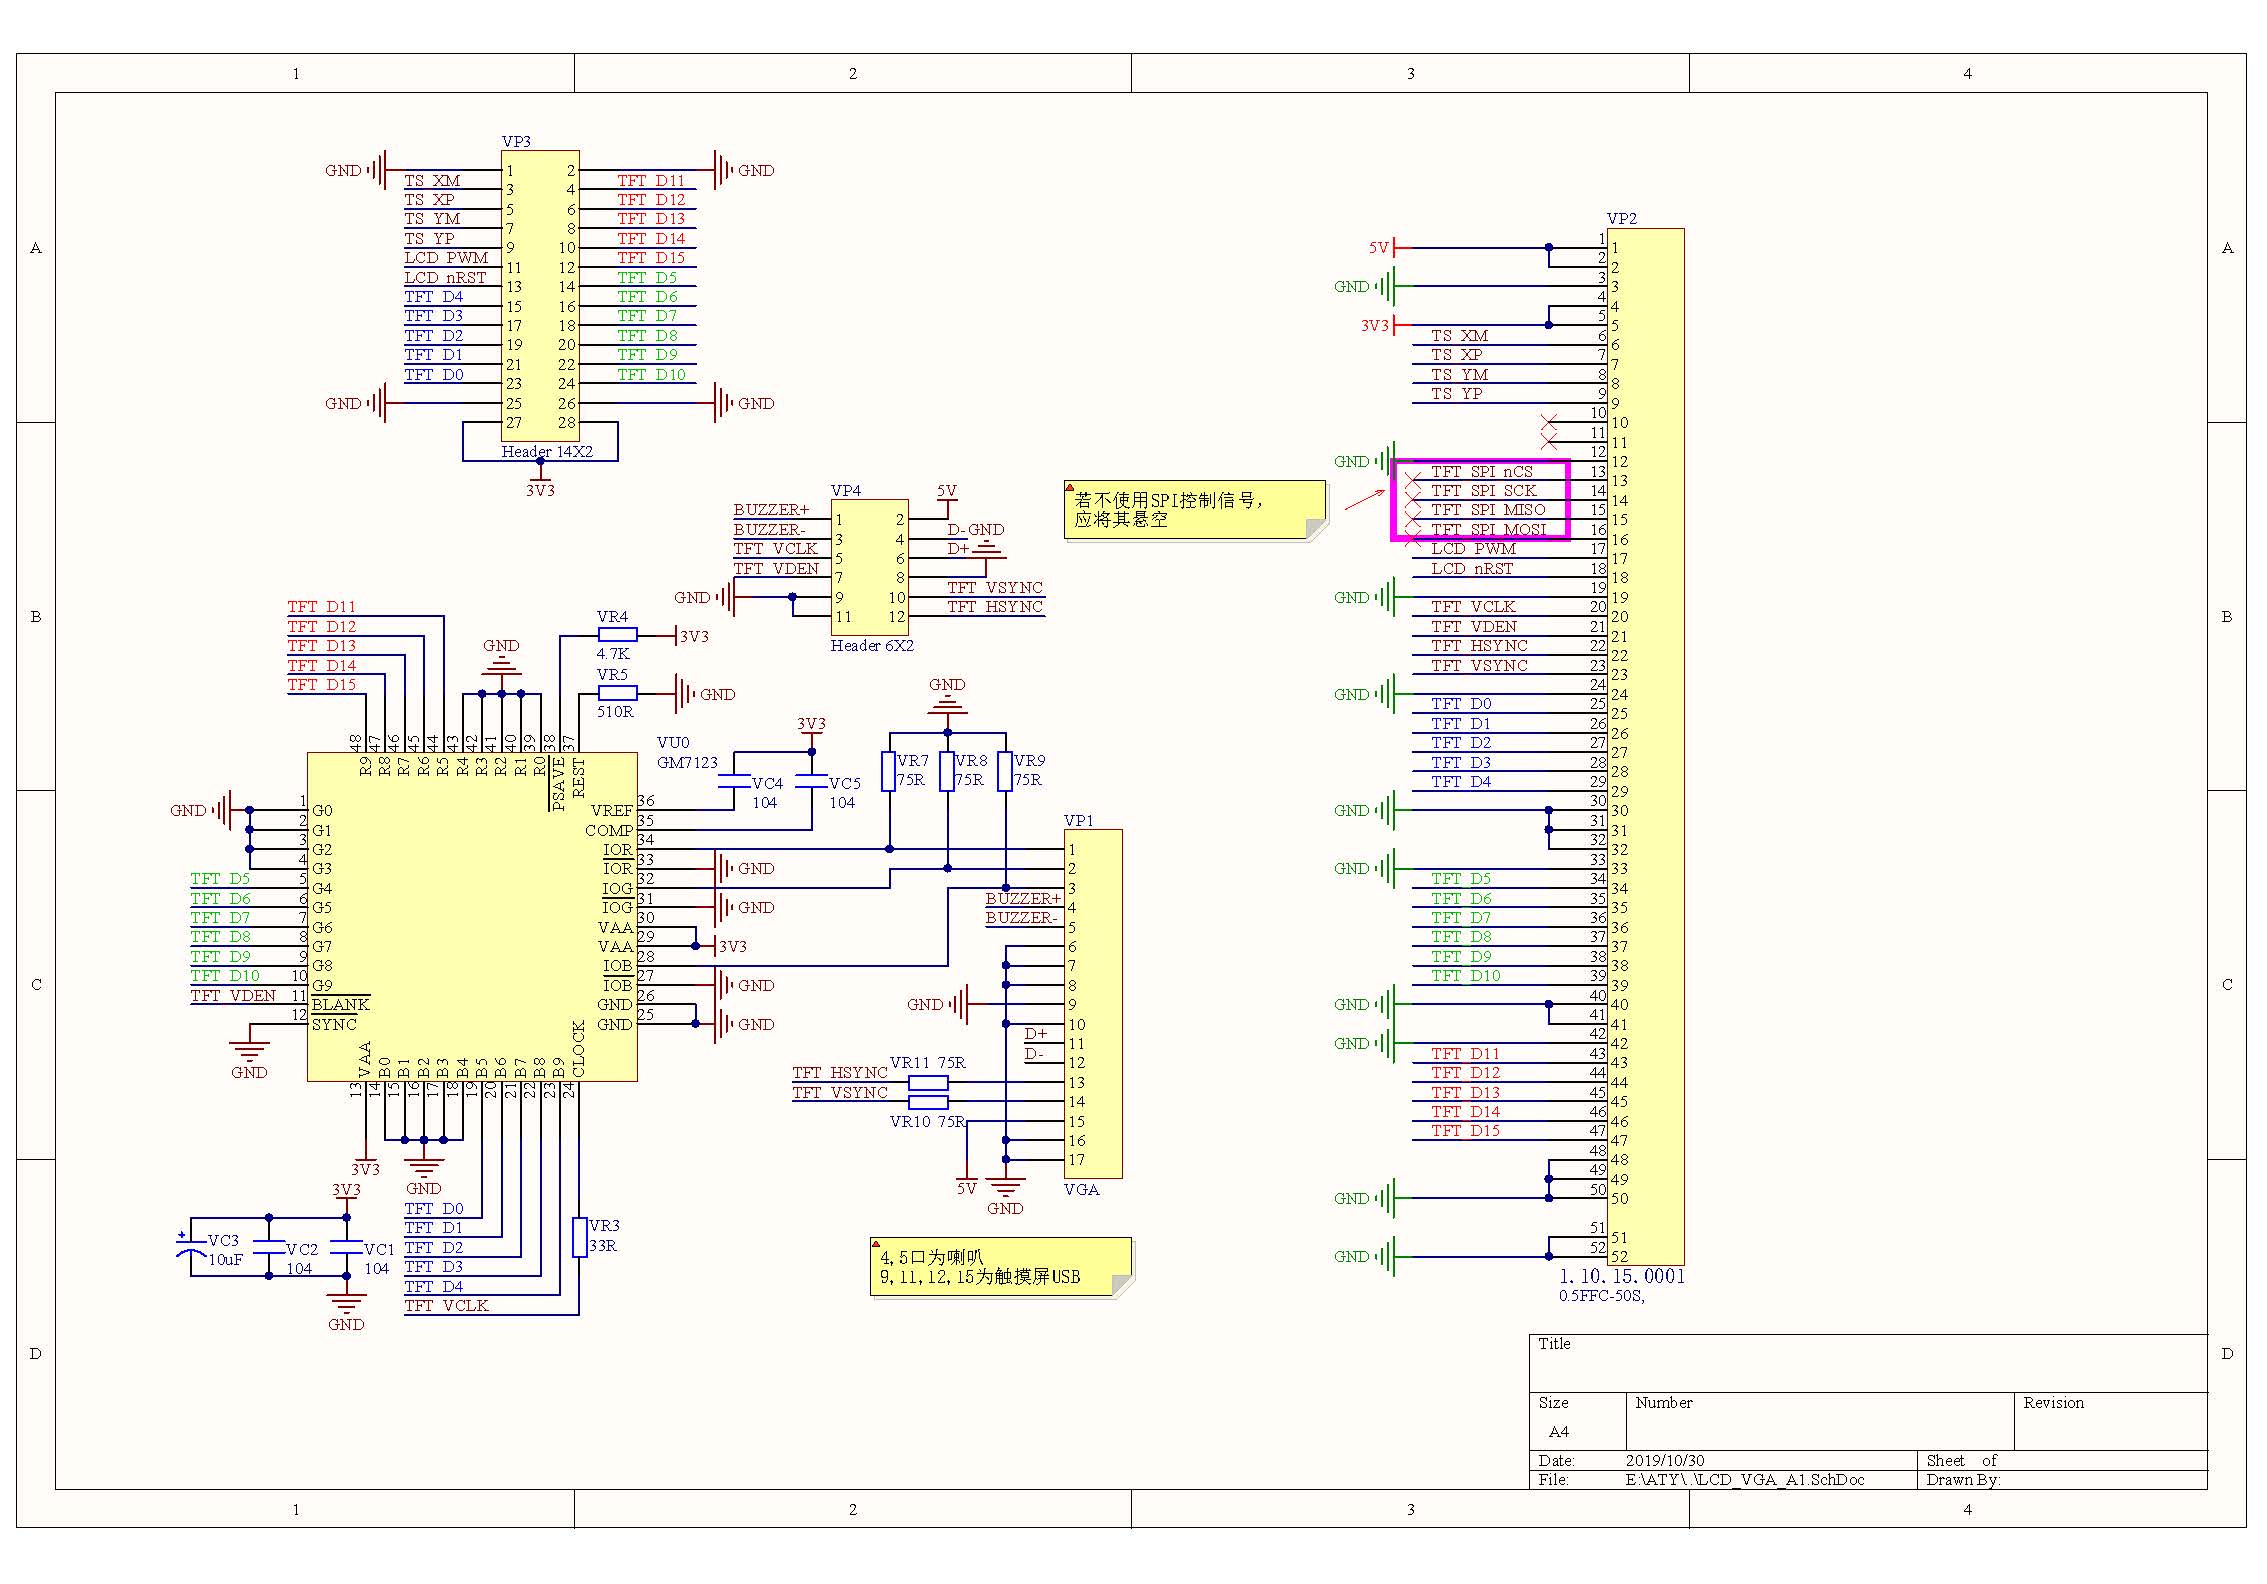Click the TFT_SPI_MISO net label
2267x1584 pixels.
1487,510
